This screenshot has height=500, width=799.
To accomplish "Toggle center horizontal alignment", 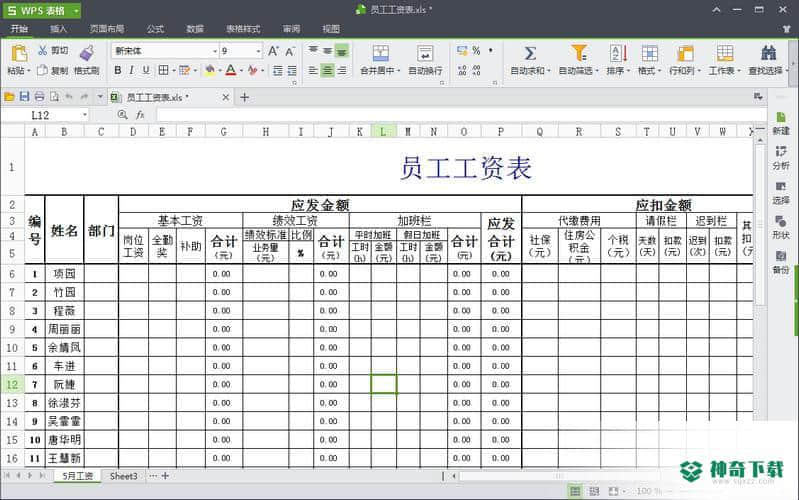I will [328, 70].
